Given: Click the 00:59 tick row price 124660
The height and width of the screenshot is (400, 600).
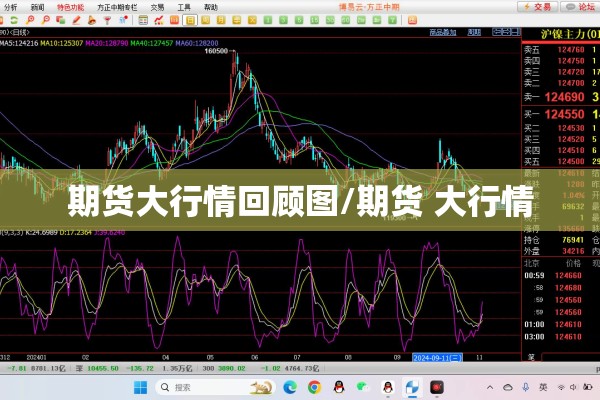Looking at the screenshot, I should click(568, 276).
